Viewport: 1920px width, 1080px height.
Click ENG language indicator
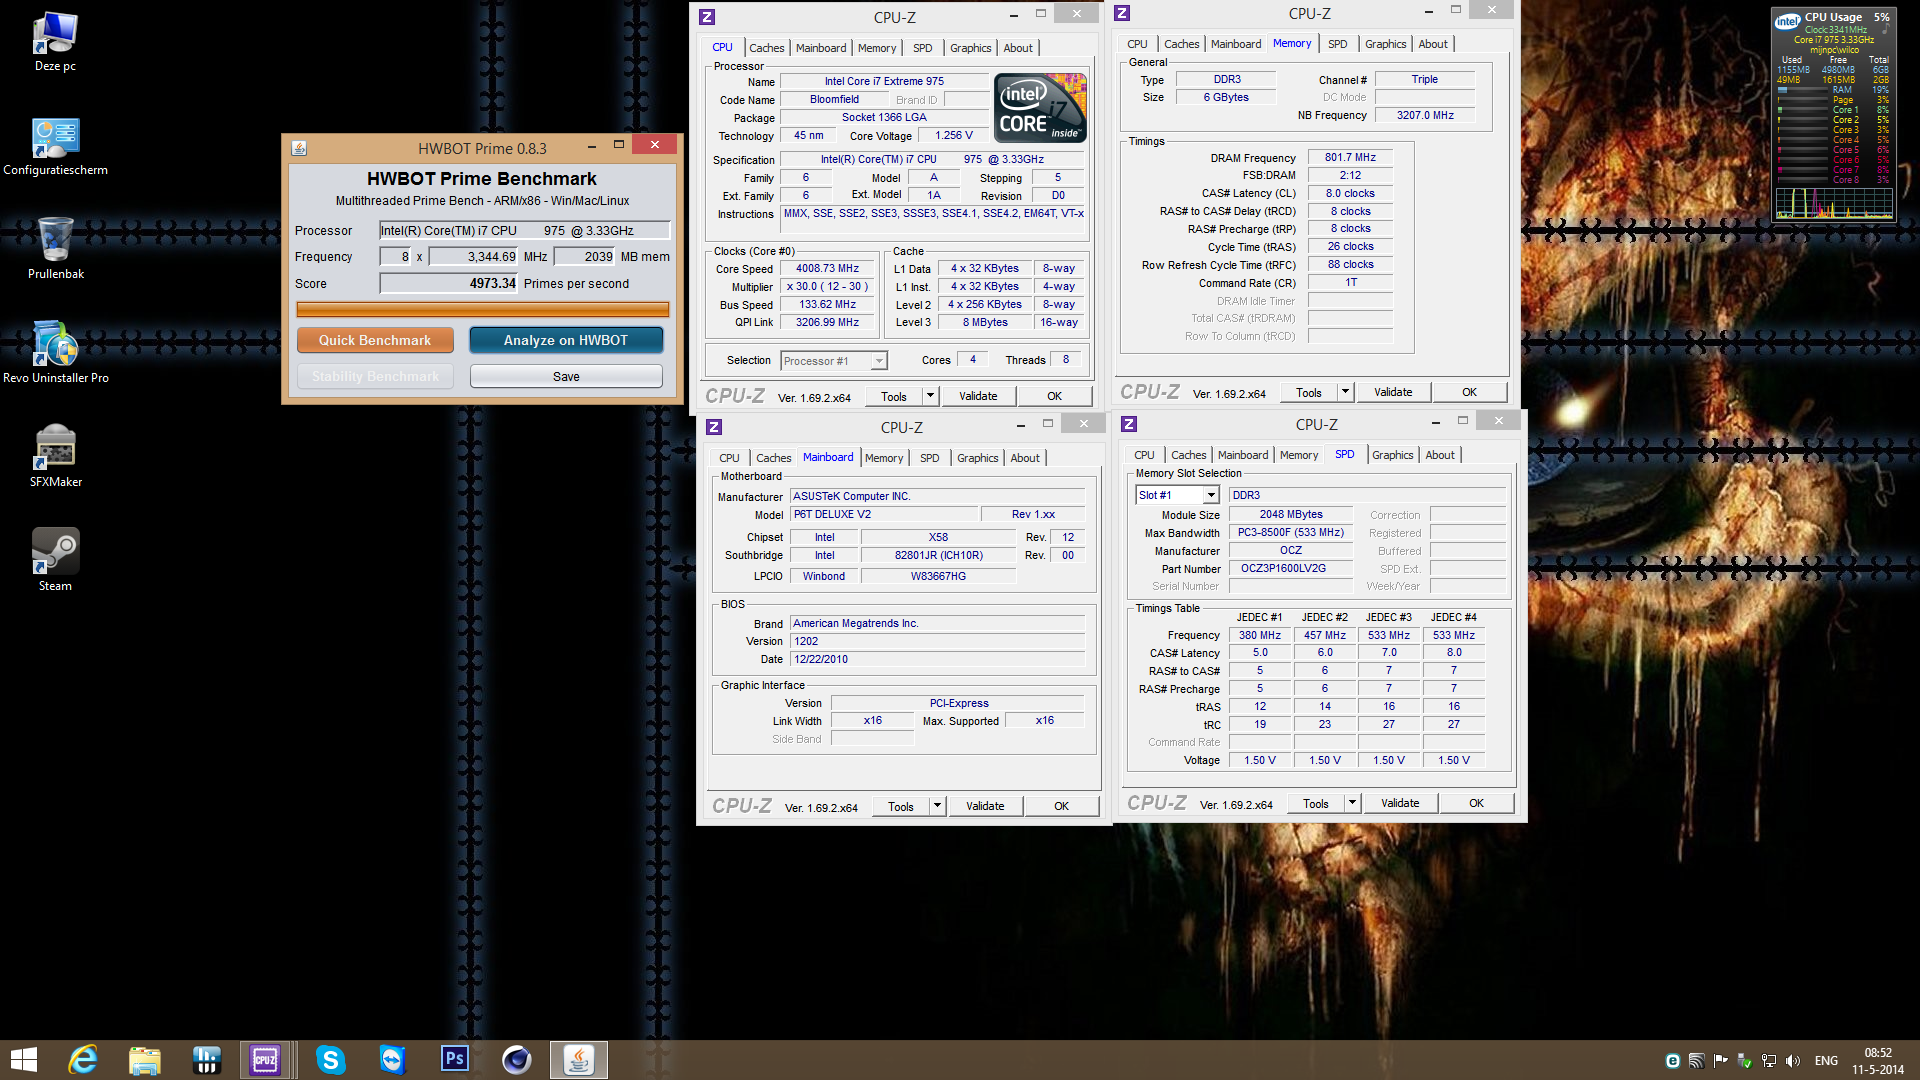coord(1826,1061)
